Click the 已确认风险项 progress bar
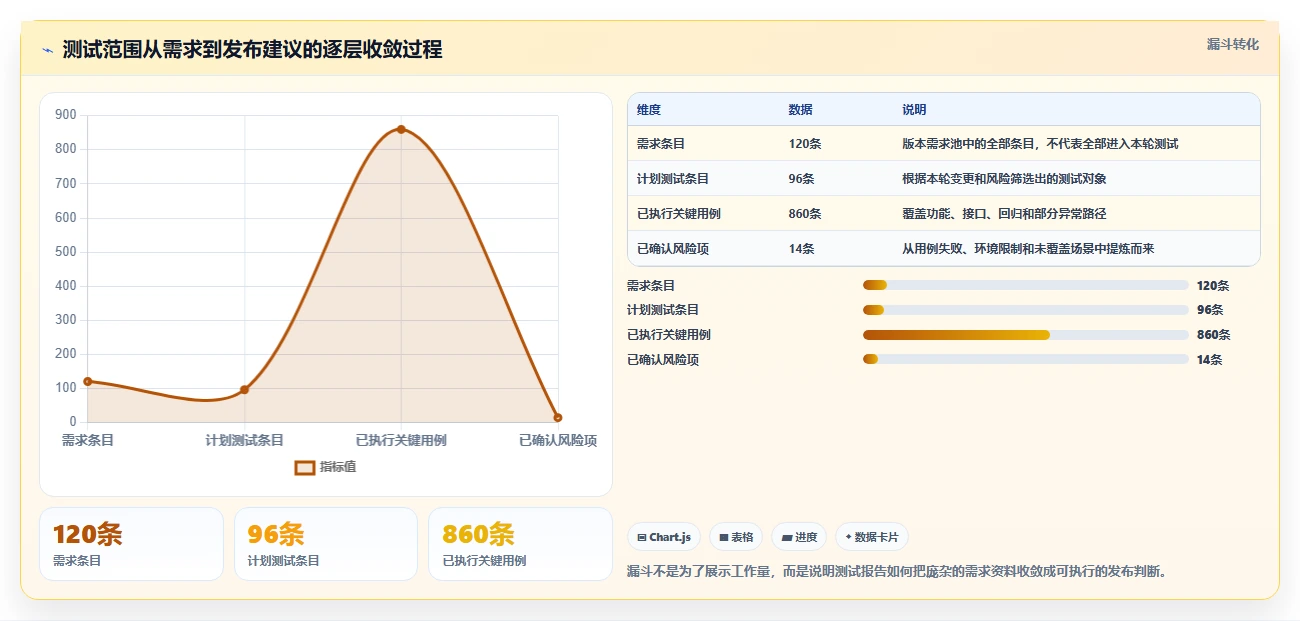This screenshot has width=1300, height=621. tap(1025, 359)
